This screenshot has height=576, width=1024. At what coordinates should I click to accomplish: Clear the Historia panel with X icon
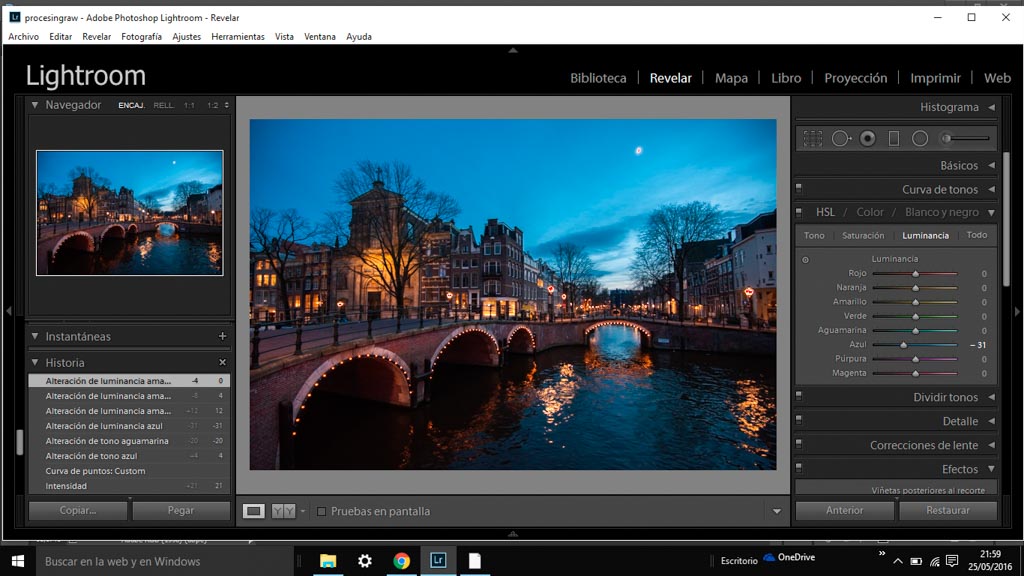click(x=222, y=363)
